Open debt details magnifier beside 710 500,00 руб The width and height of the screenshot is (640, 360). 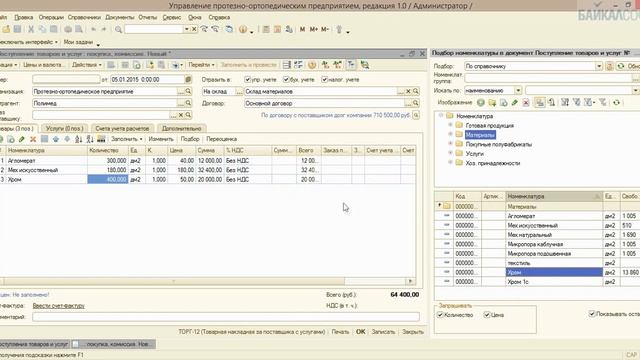416,116
